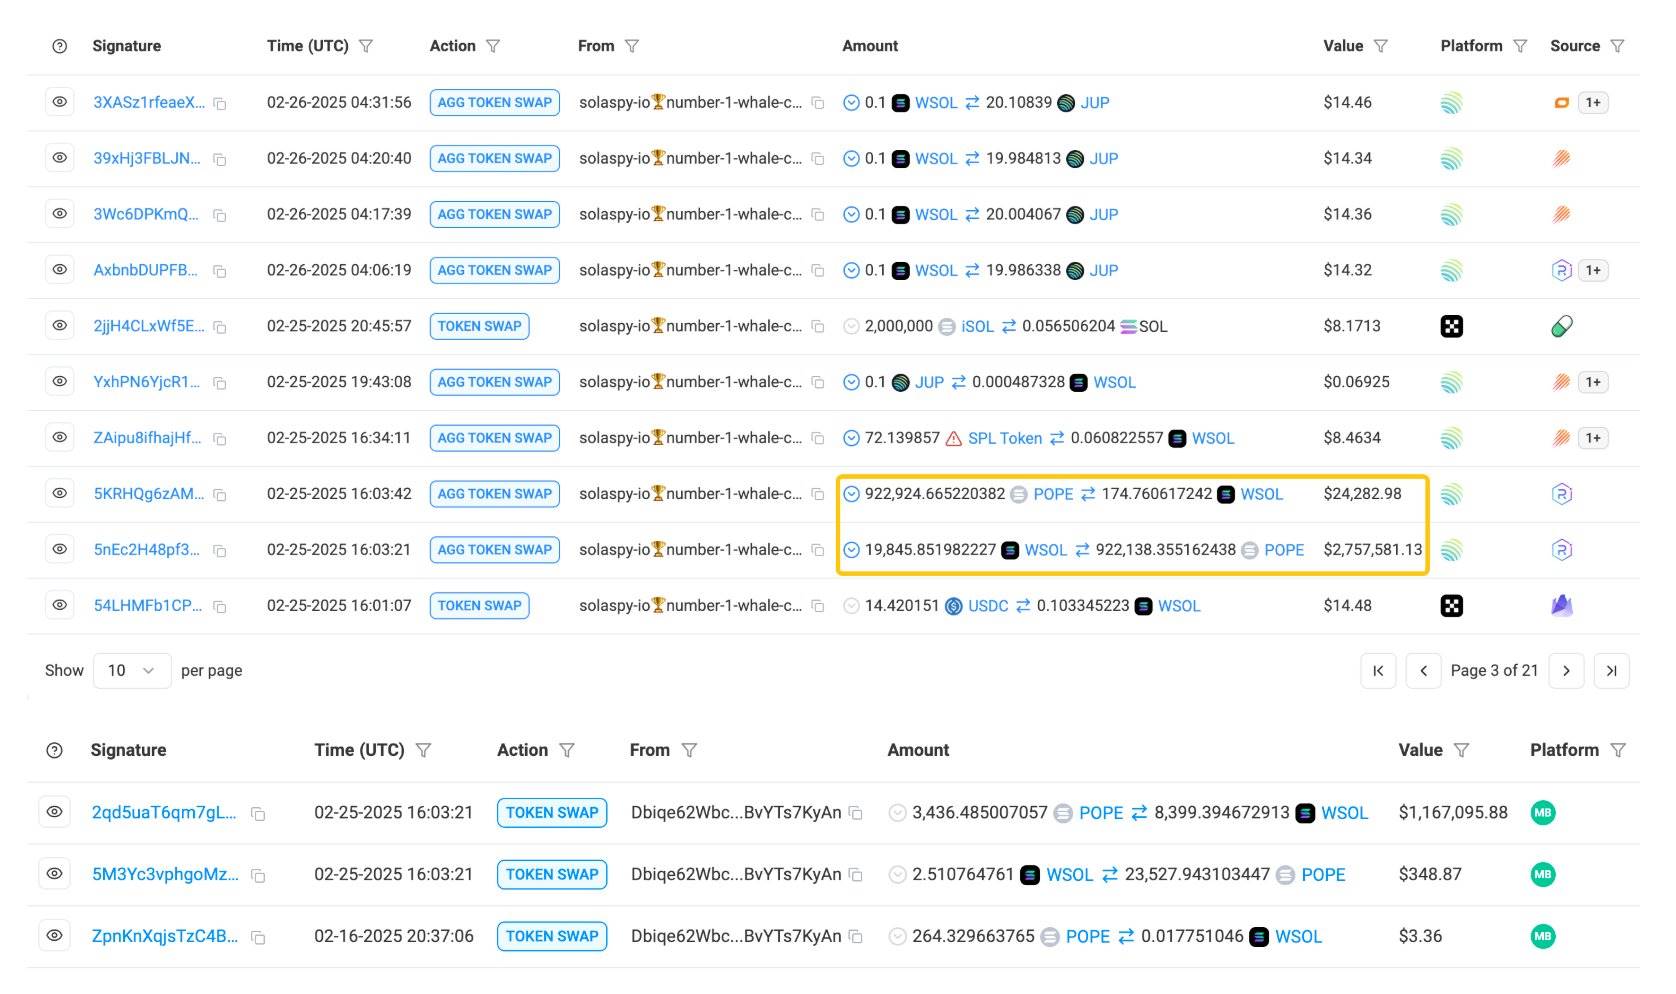The height and width of the screenshot is (994, 1676).
Task: Copy the 3XASz1rfeaeX signature
Action: 220,104
